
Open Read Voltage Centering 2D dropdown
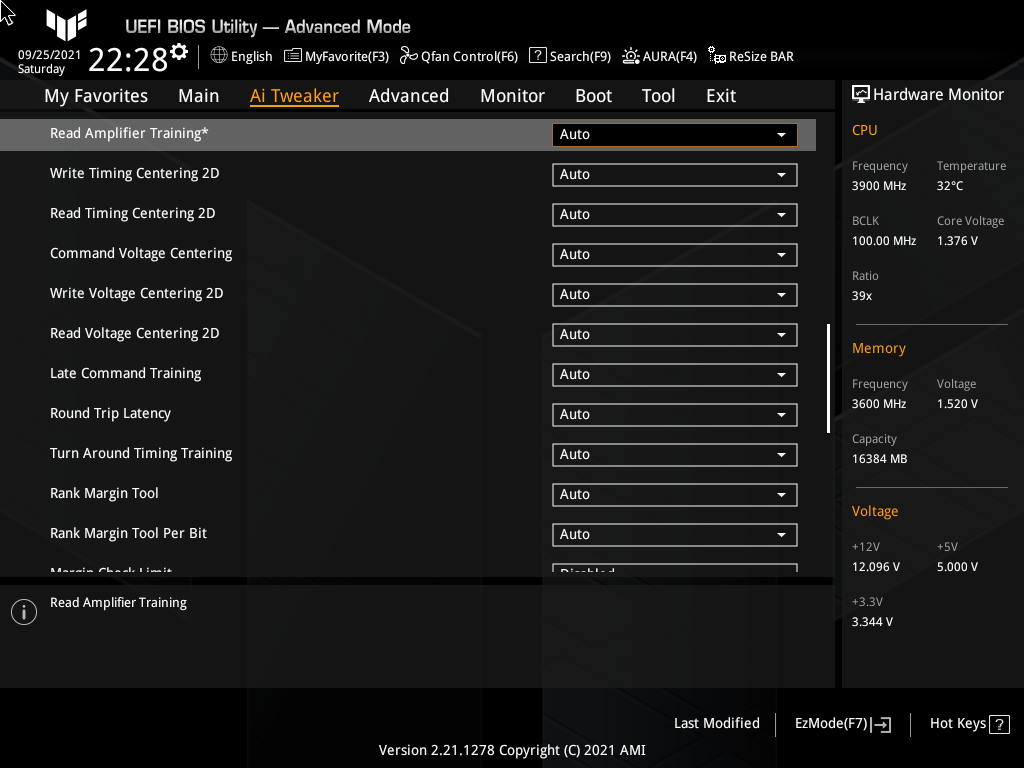pos(675,334)
